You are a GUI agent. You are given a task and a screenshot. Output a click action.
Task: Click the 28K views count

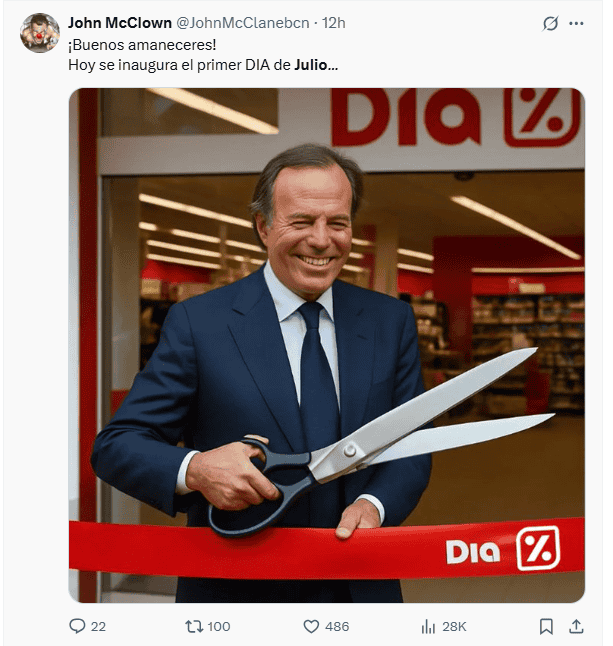pos(454,627)
